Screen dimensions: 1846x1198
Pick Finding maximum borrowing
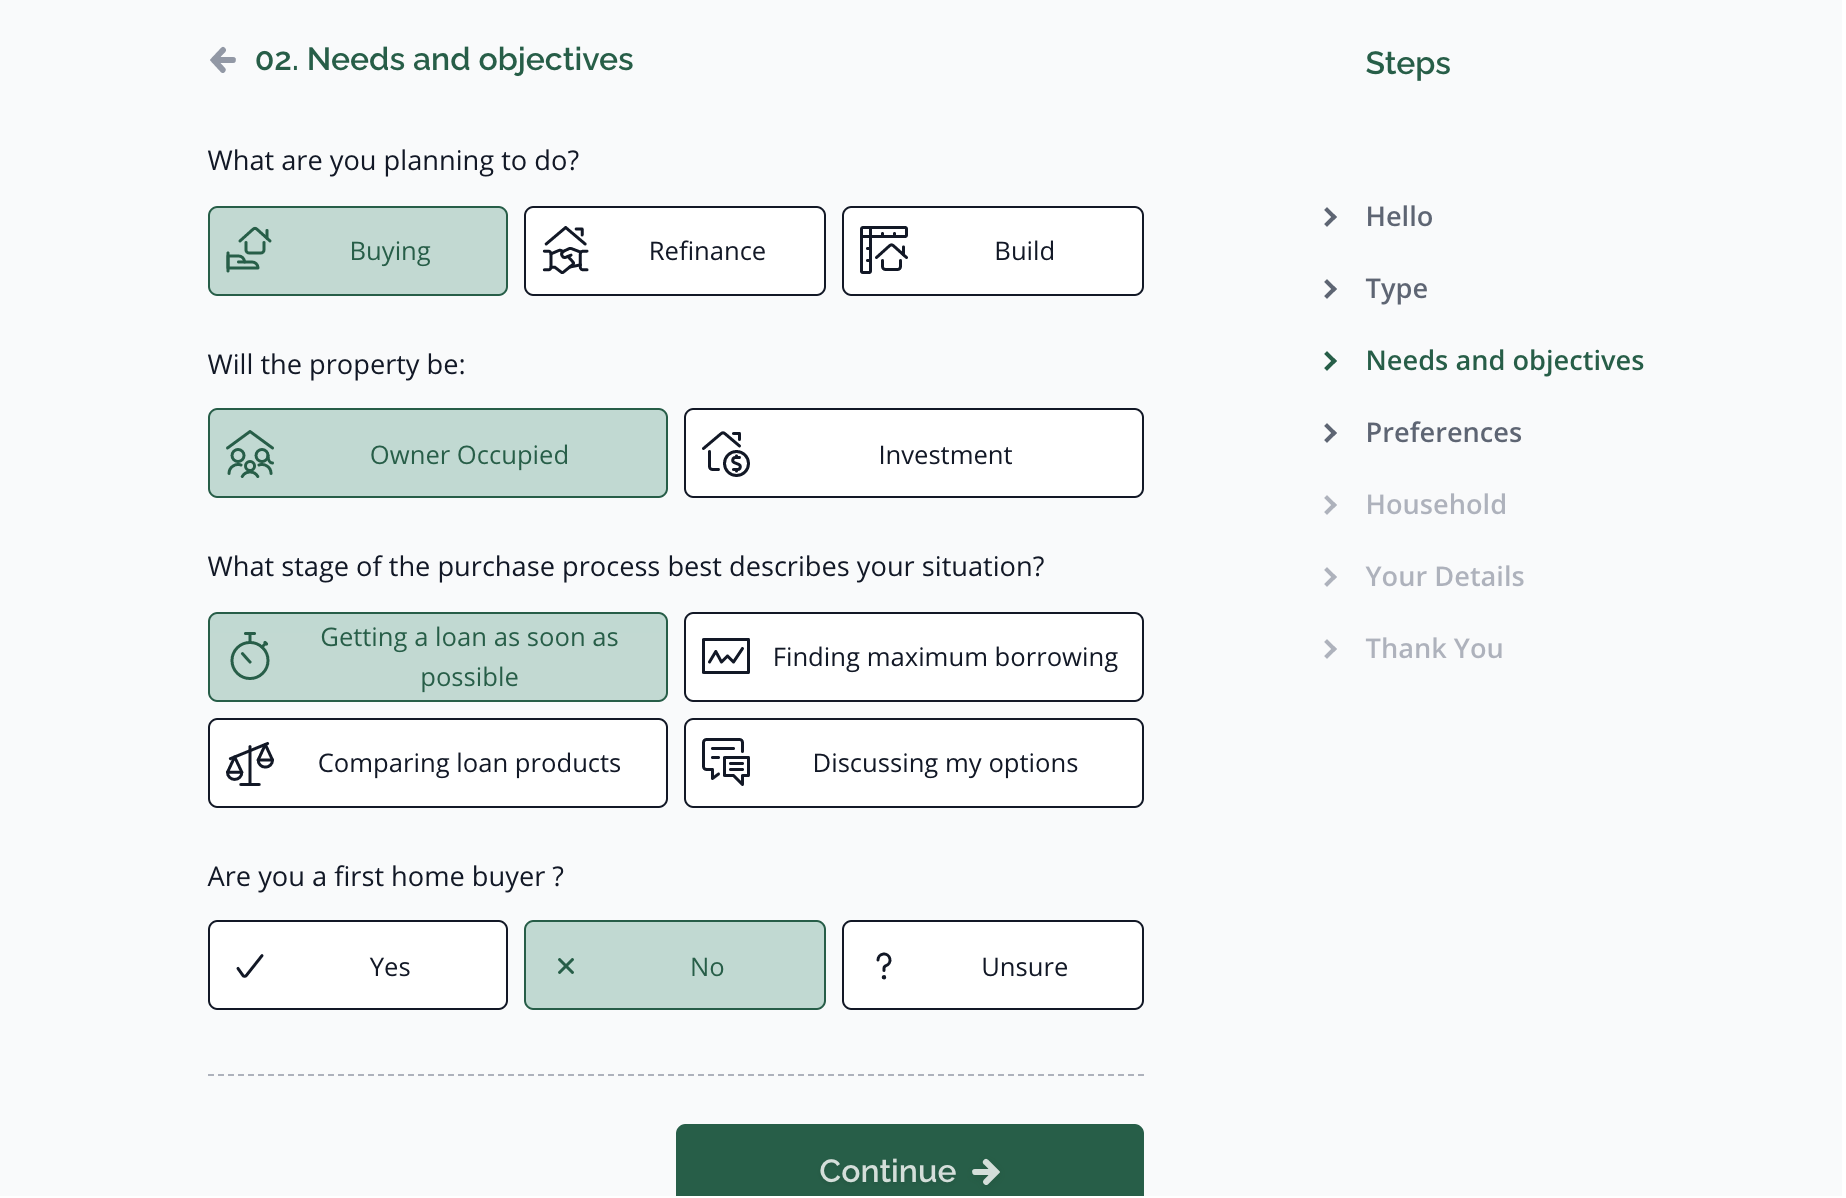[x=914, y=657]
